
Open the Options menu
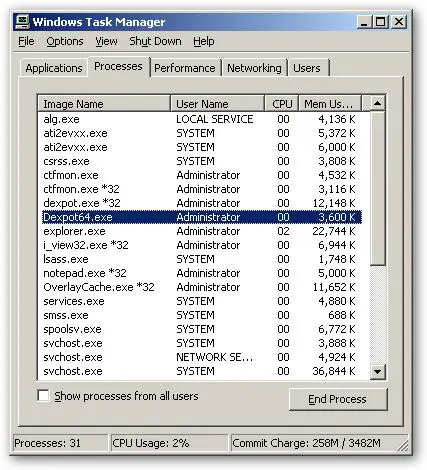[x=65, y=41]
